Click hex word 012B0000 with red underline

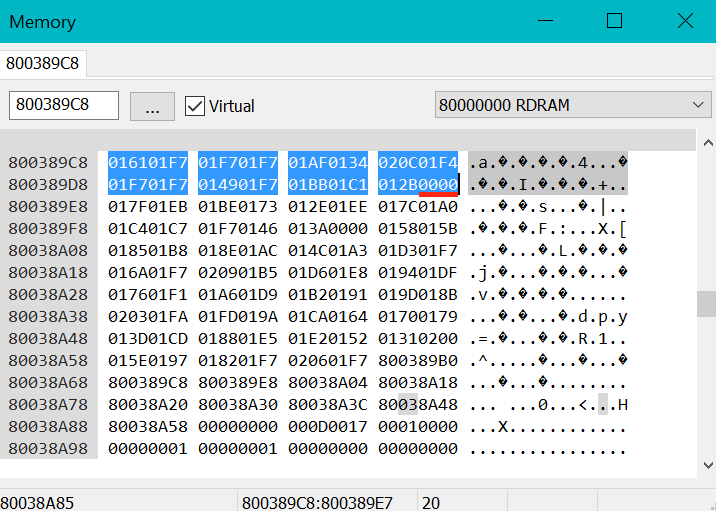[x=418, y=184]
